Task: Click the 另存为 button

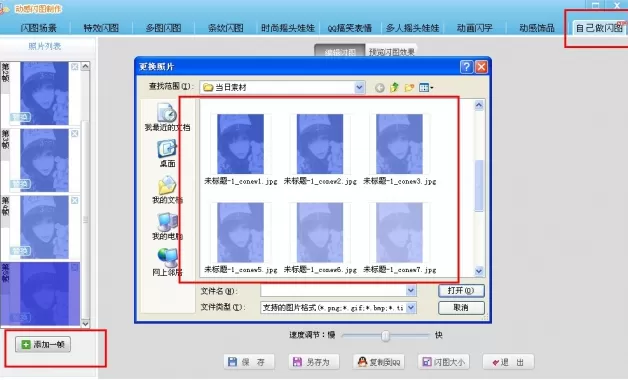Action: click(314, 362)
